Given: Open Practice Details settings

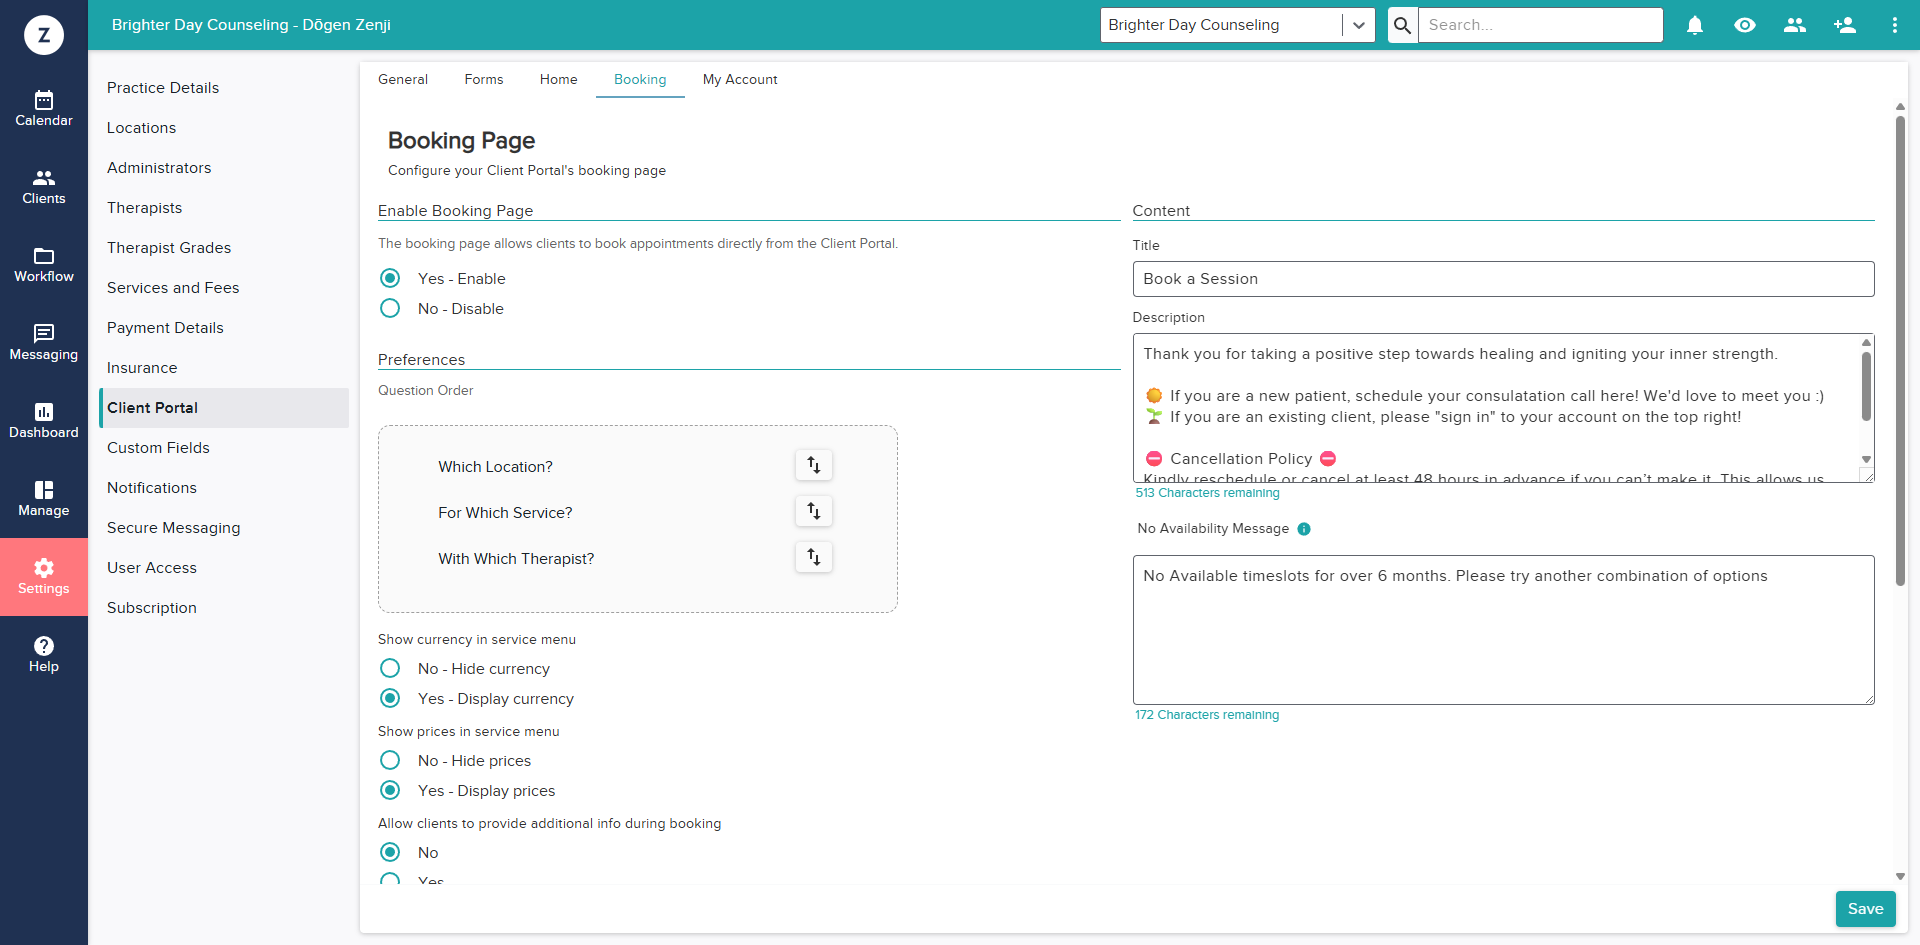Looking at the screenshot, I should pyautogui.click(x=224, y=88).
